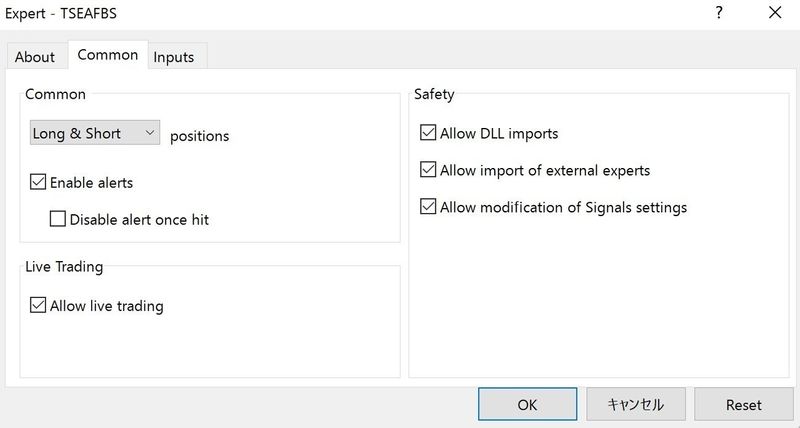Image resolution: width=800 pixels, height=428 pixels.
Task: Enable Disable alert once hit option
Action: [x=58, y=219]
